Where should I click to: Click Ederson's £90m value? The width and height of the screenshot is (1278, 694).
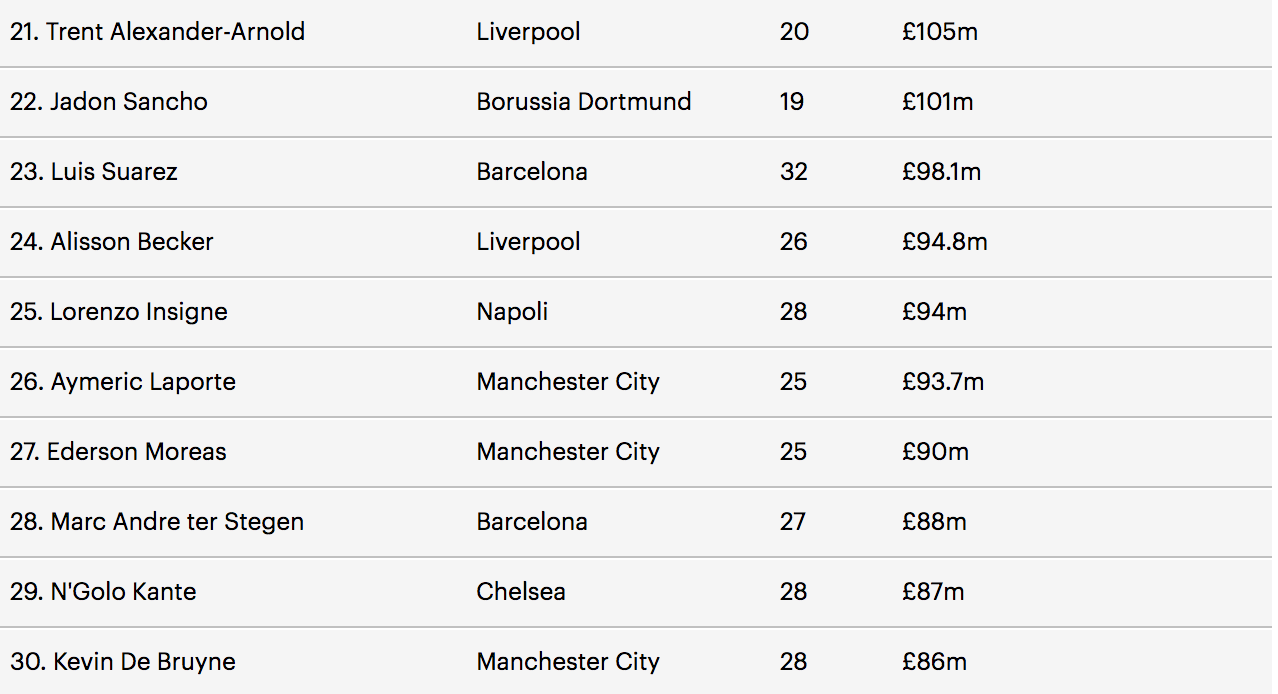[x=935, y=452]
